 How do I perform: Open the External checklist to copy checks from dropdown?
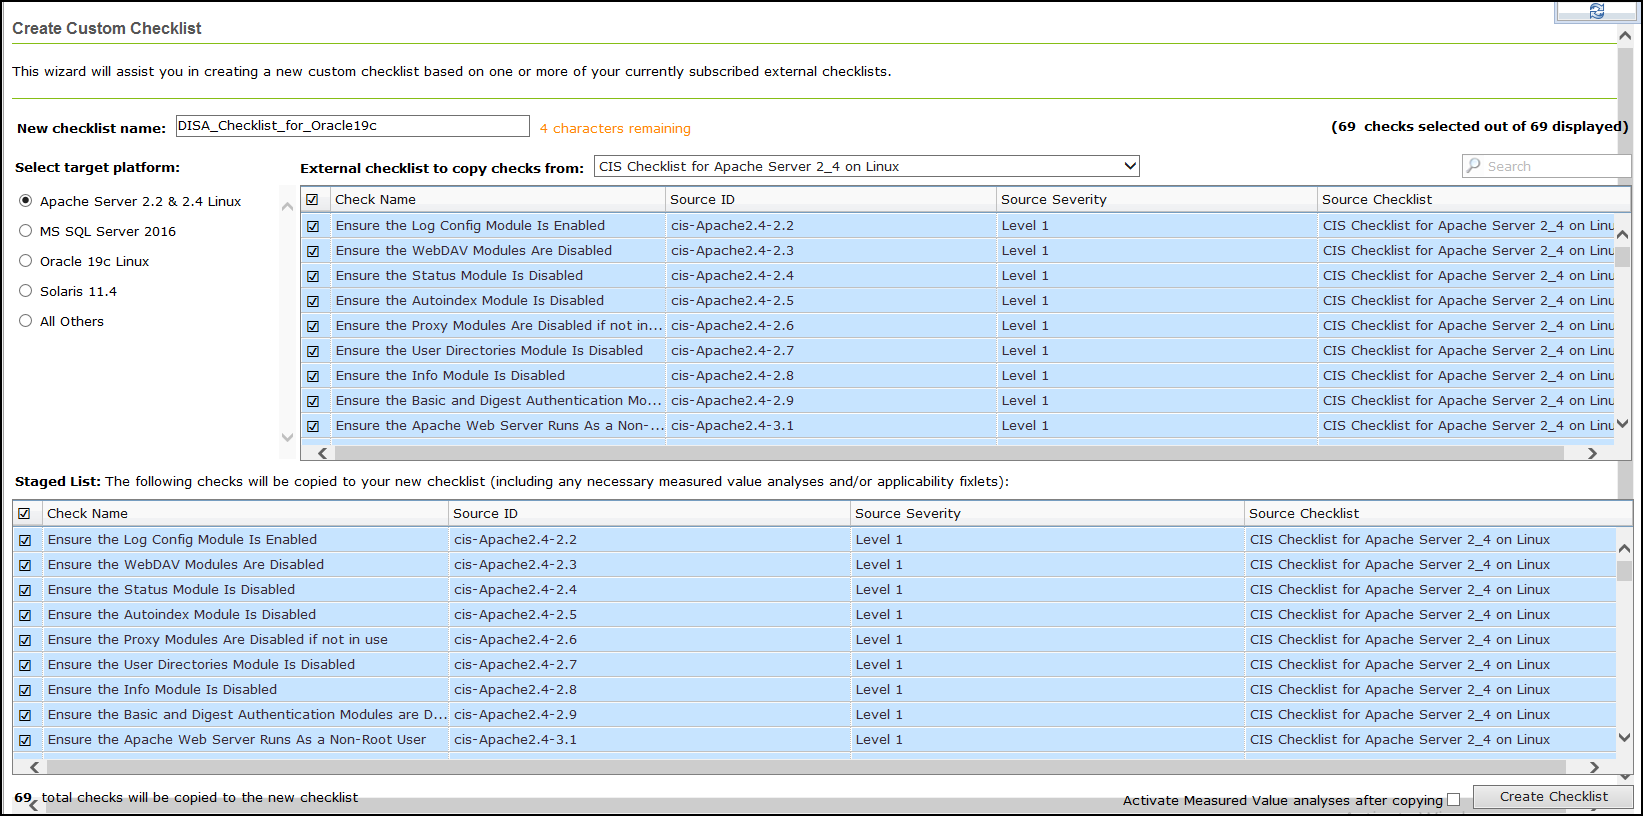867,166
